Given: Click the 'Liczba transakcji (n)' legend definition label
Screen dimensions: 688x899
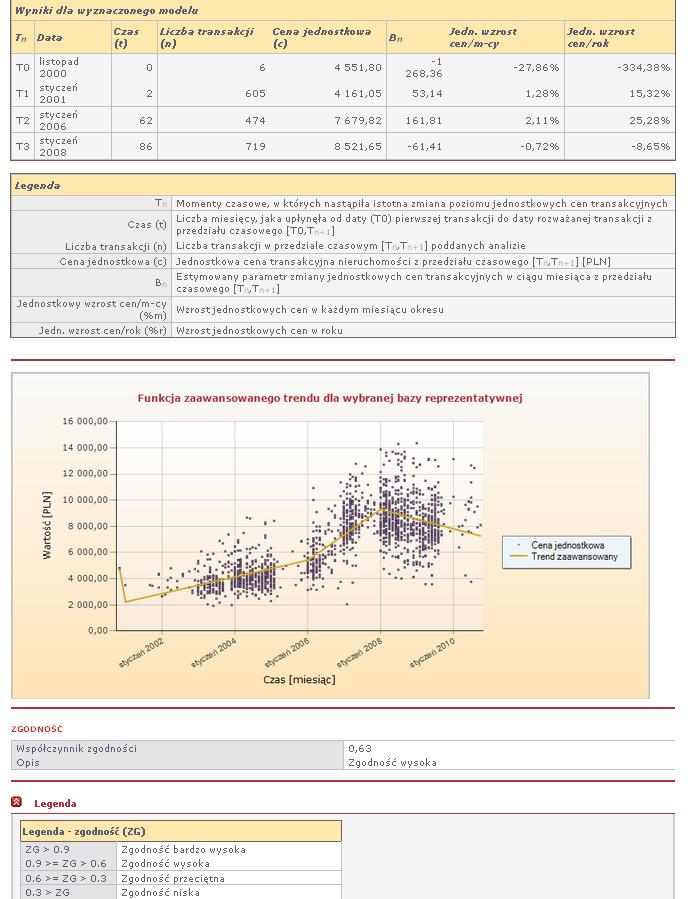Looking at the screenshot, I should (x=116, y=246).
